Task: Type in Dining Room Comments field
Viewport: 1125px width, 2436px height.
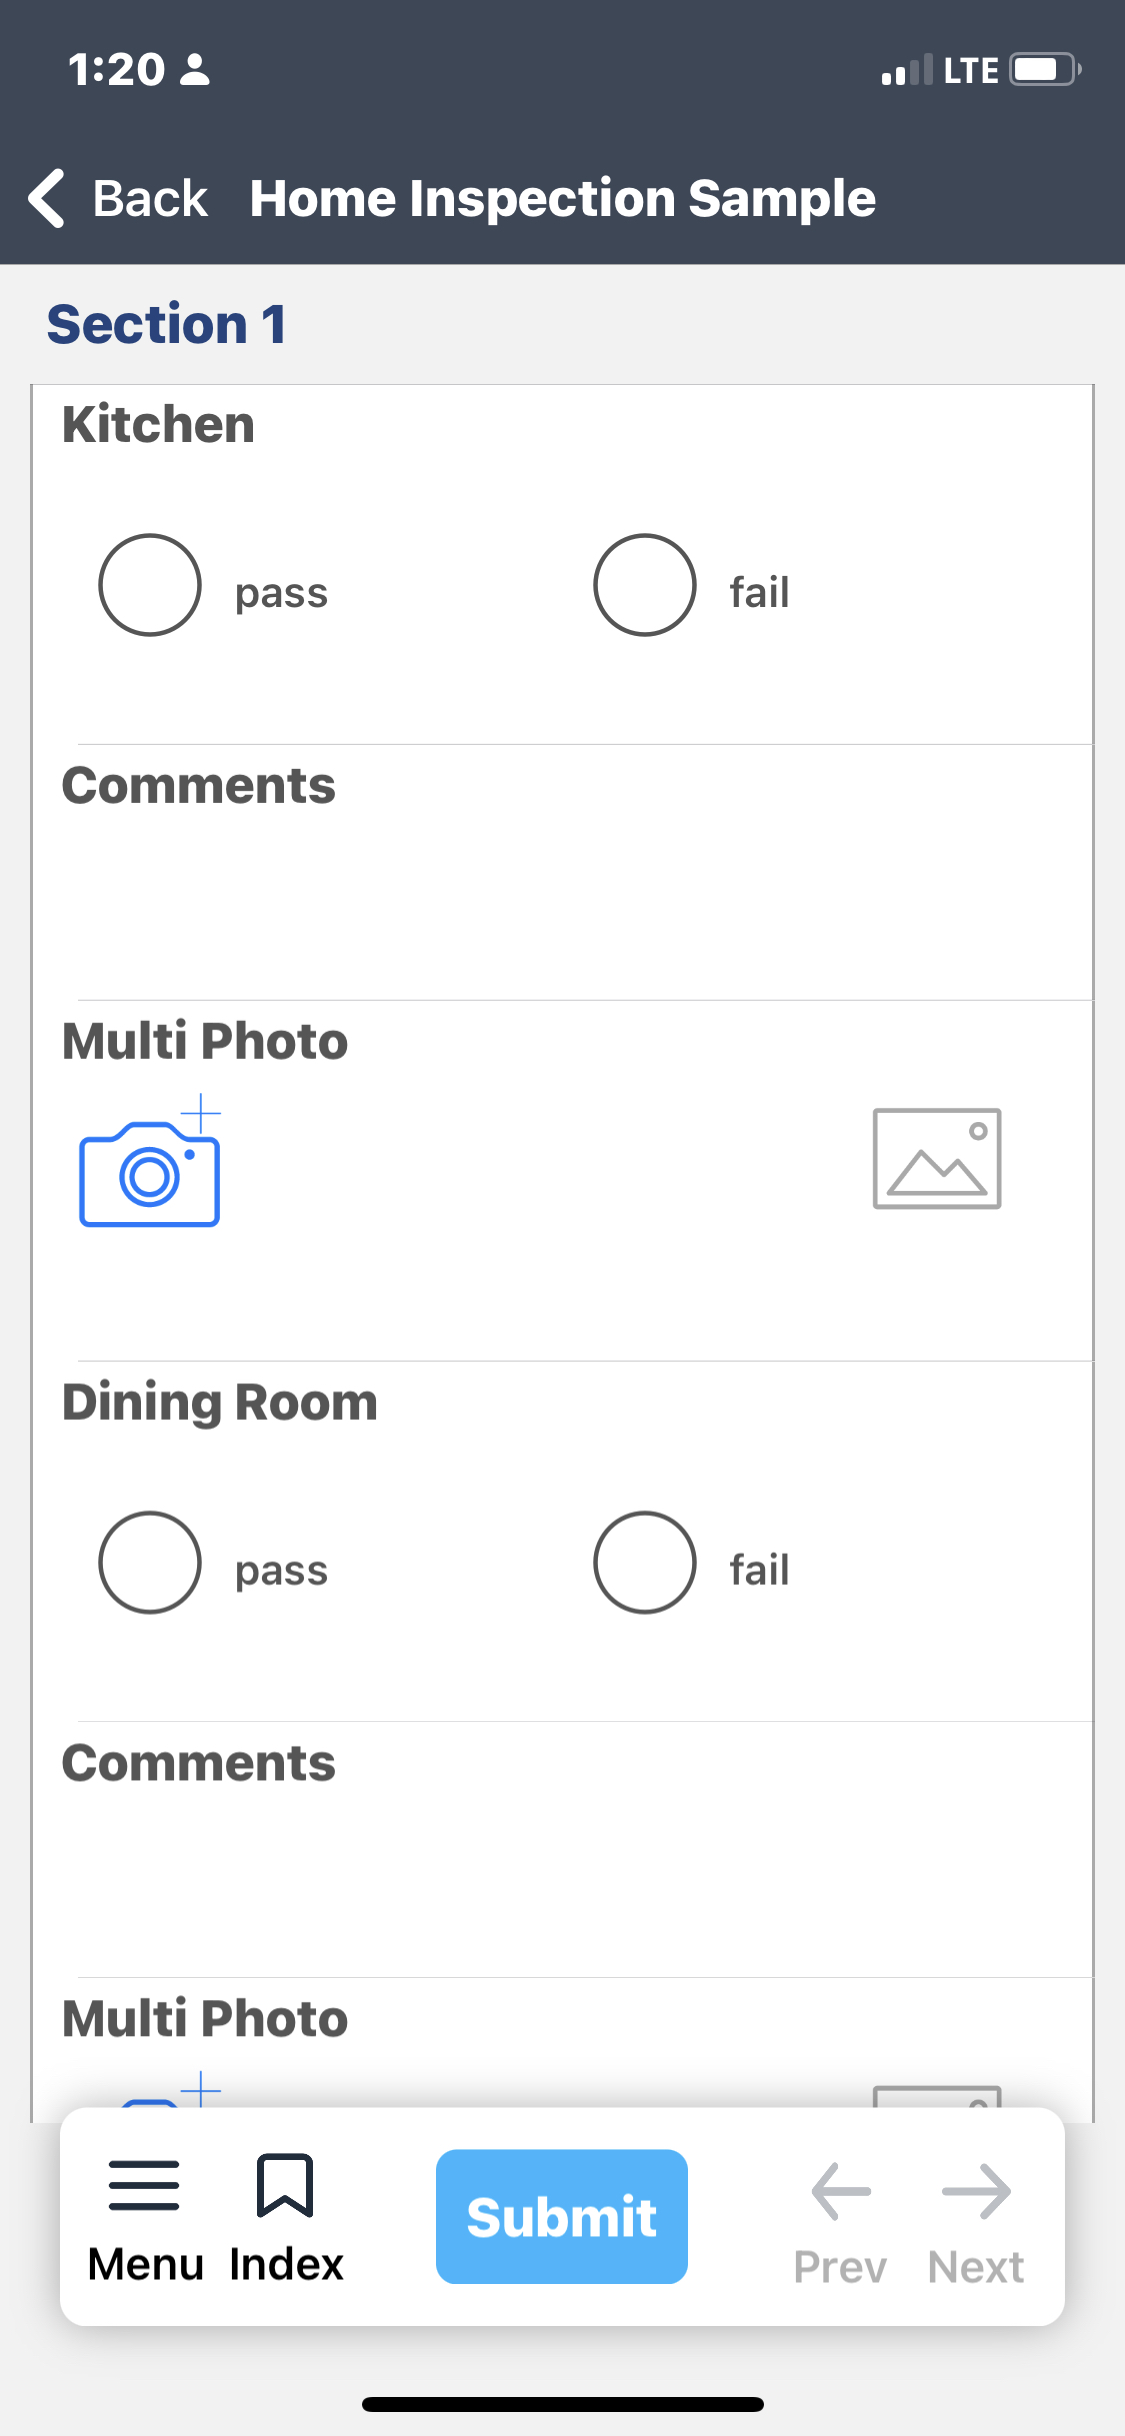Action: [560, 1880]
